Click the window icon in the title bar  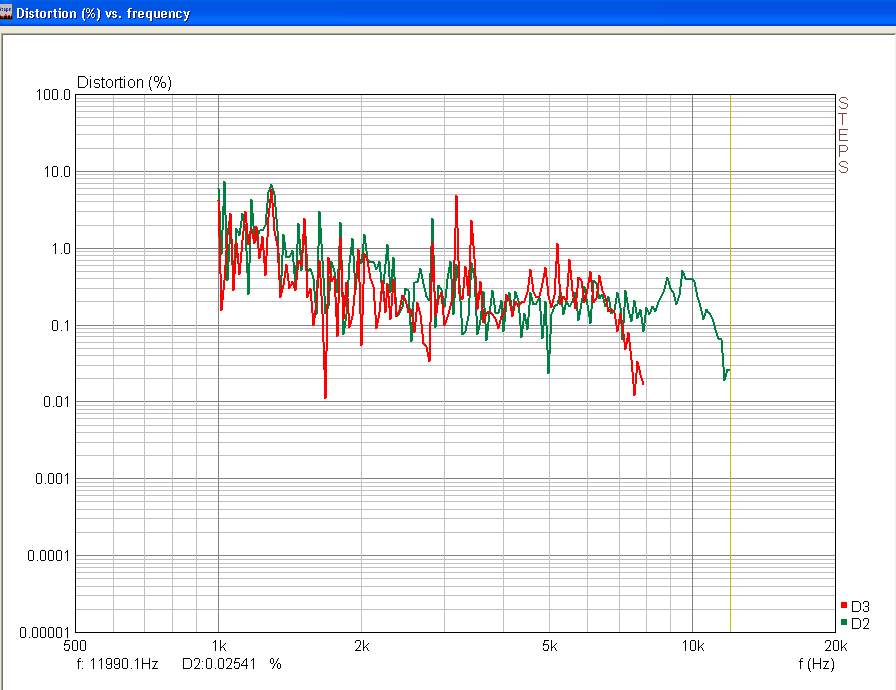pyautogui.click(x=6, y=13)
